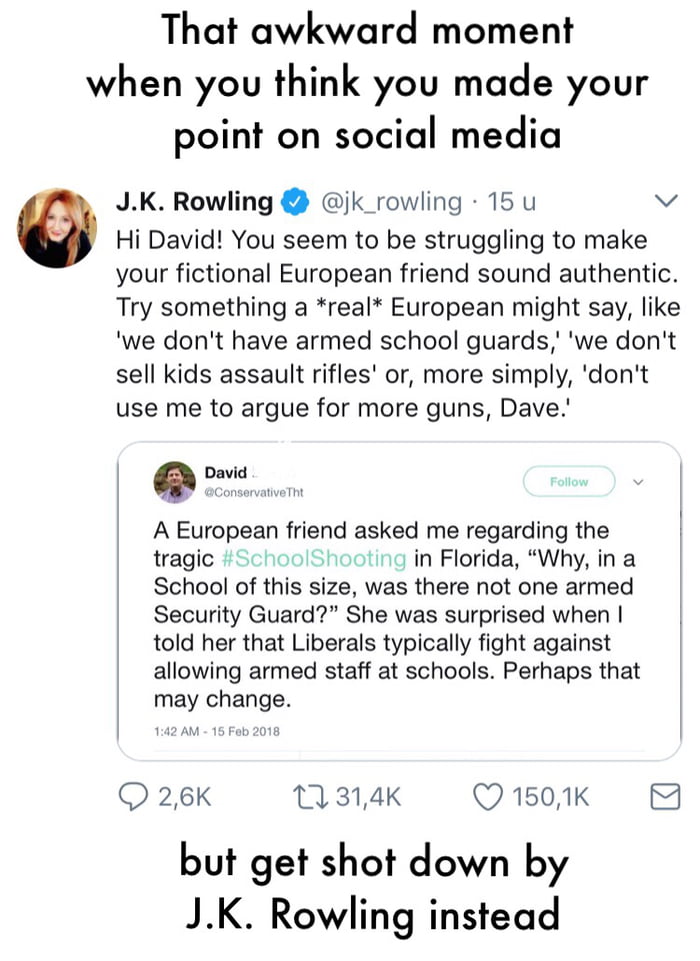Click the J.K. Rowling display name
Image resolution: width=700 pixels, height=961 pixels.
[x=194, y=202]
